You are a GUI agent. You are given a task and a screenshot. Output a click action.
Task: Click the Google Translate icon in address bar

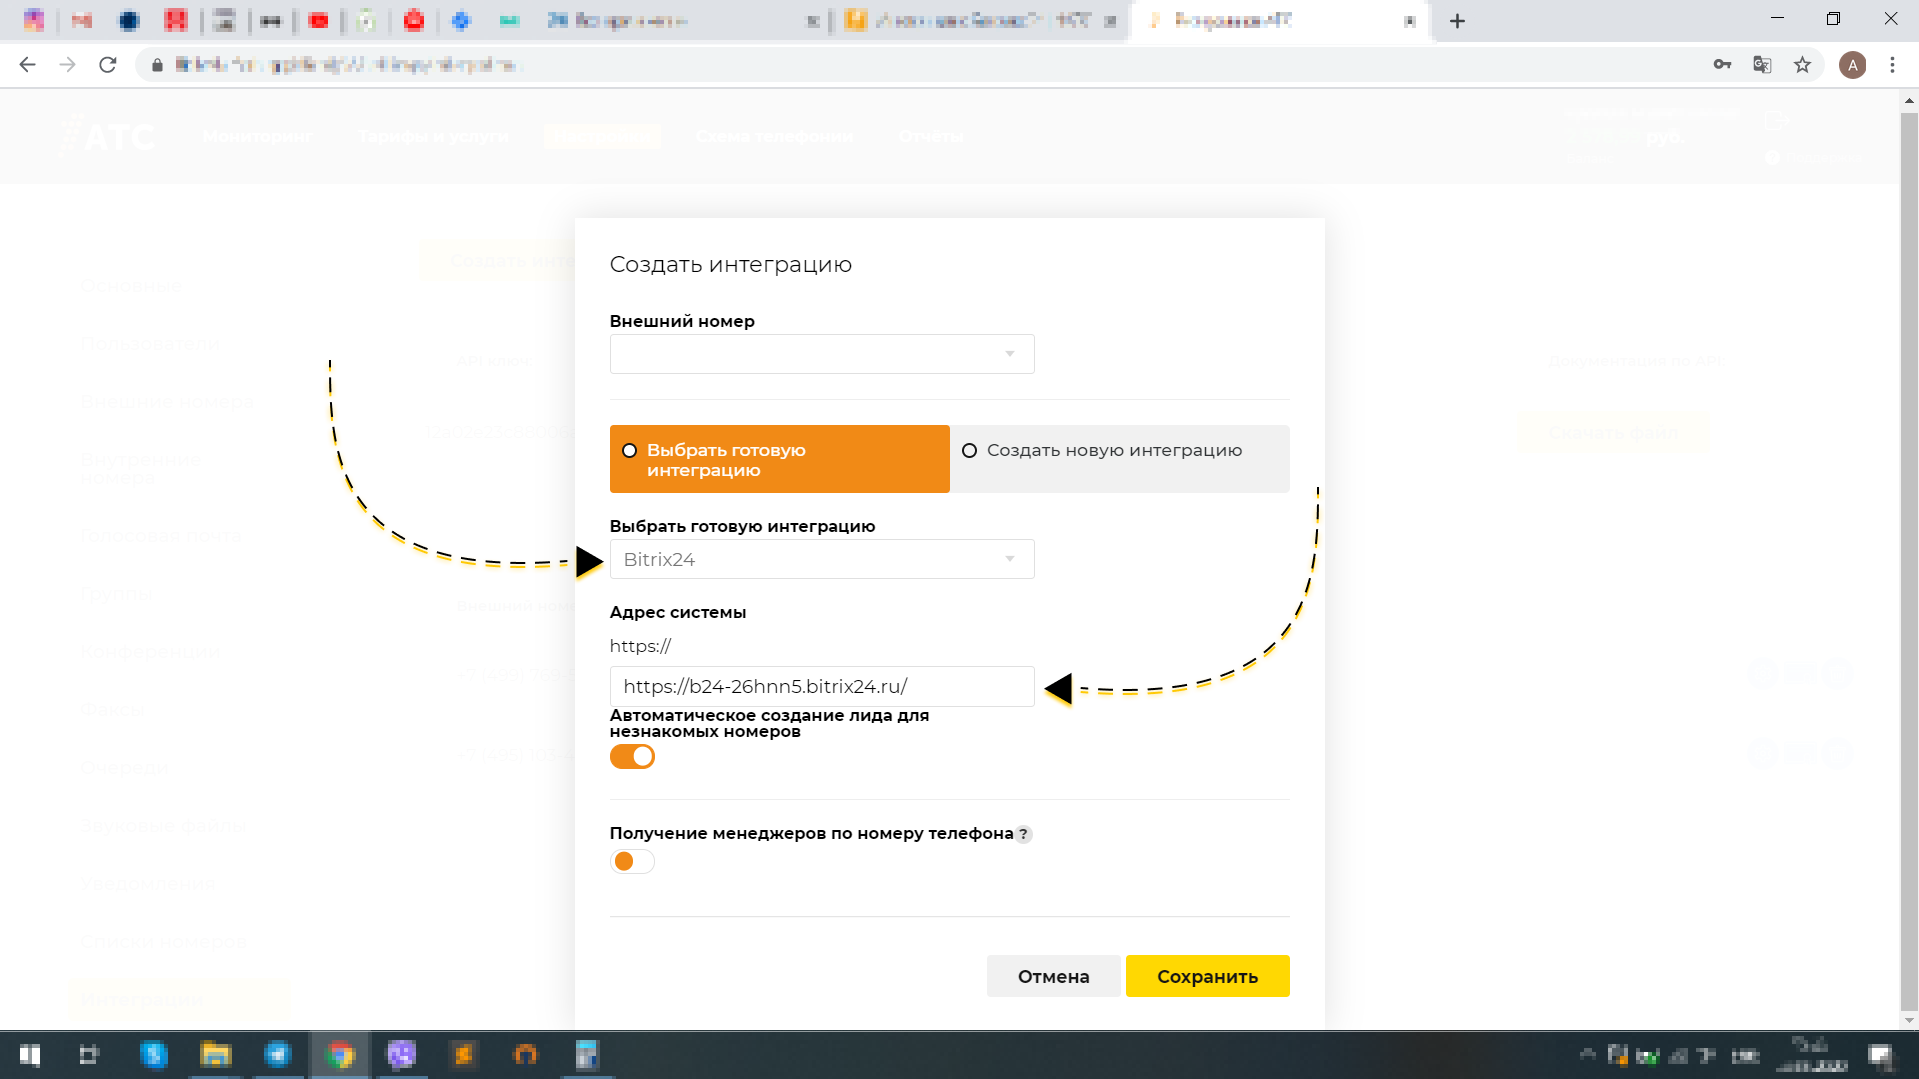(x=1761, y=64)
